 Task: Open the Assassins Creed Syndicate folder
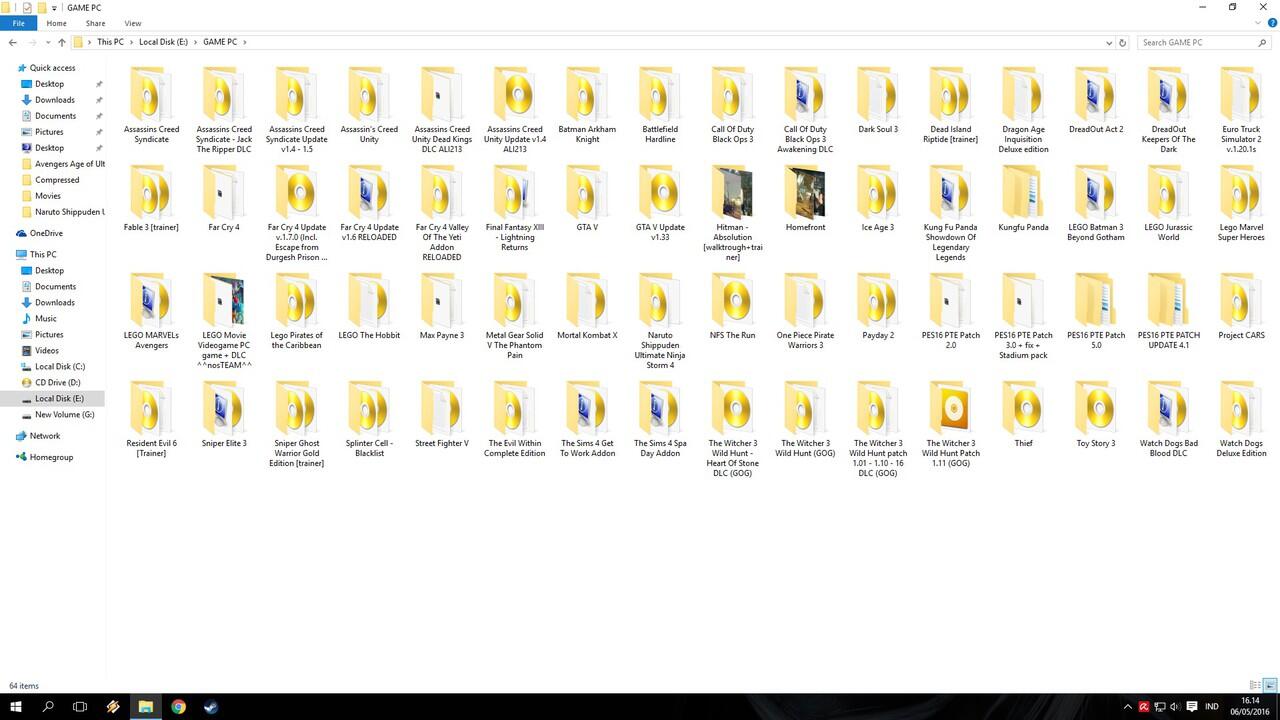151,105
